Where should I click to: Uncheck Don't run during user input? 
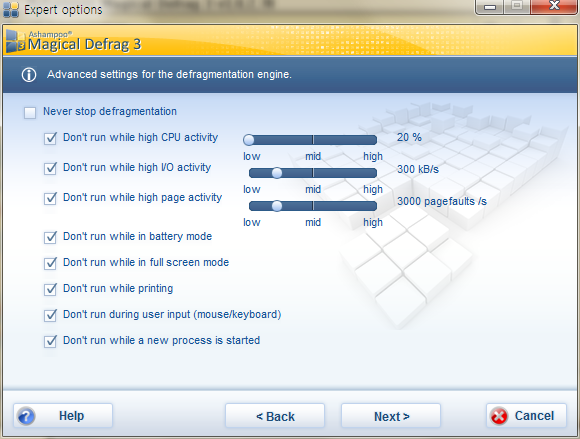point(50,315)
